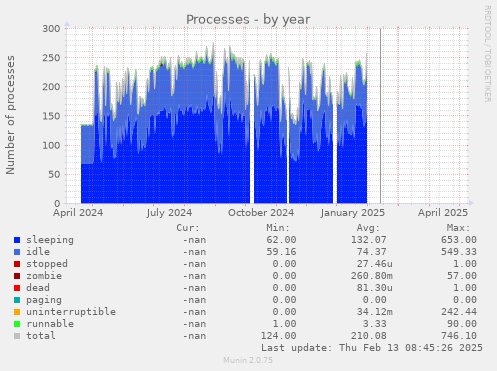
Task: Click the total legend color swatch
Action: pos(17,336)
